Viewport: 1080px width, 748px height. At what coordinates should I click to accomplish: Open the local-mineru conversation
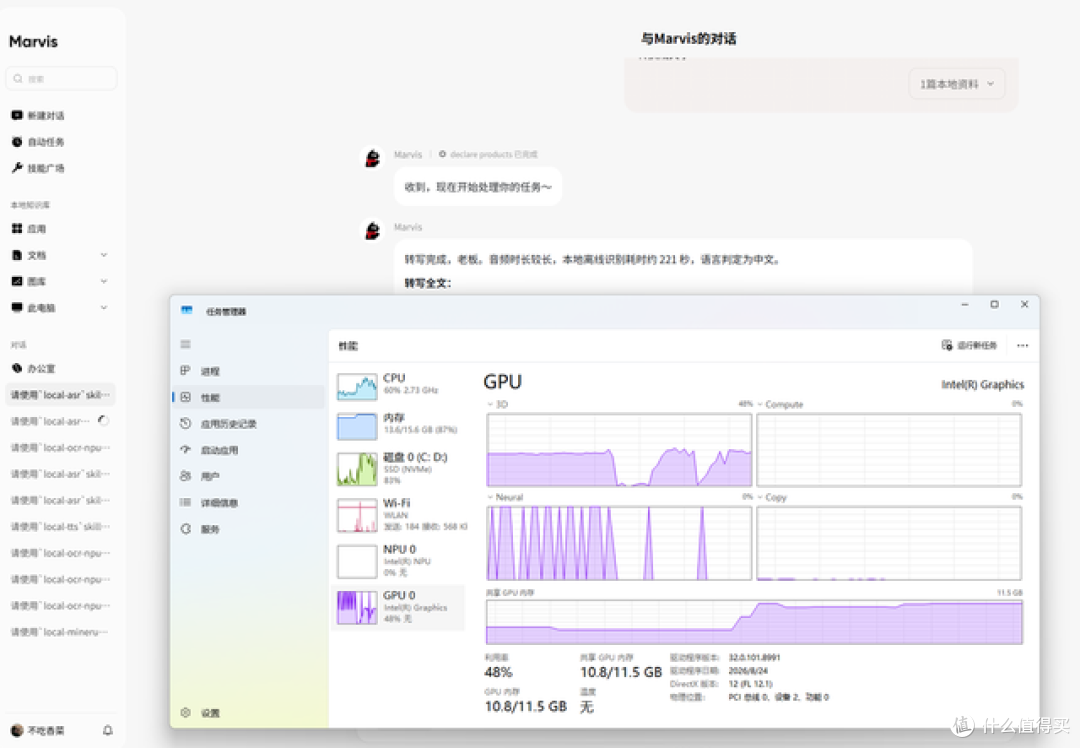click(x=61, y=632)
